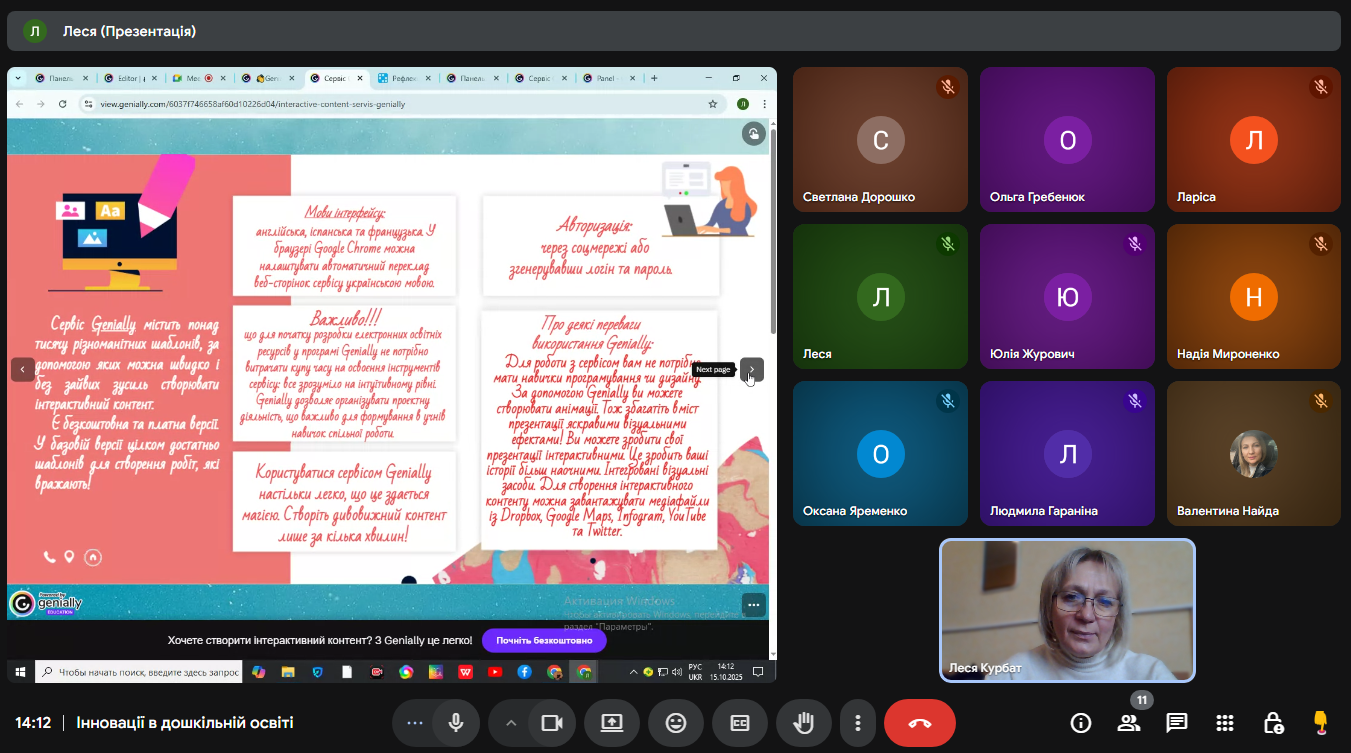Open meeting details info icon
Viewport: 1351px width, 753px height.
(x=1081, y=723)
